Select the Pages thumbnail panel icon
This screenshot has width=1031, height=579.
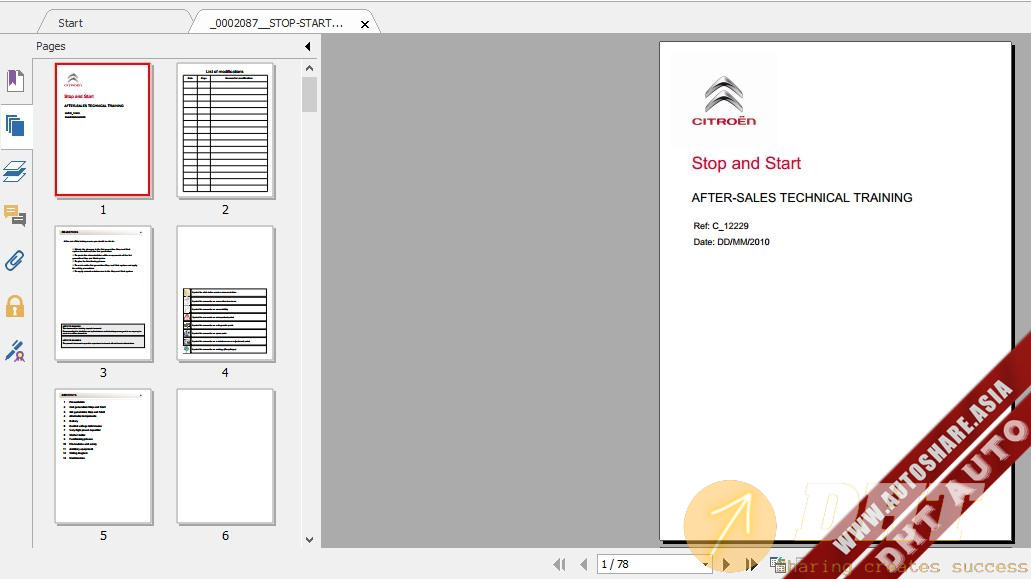point(15,126)
